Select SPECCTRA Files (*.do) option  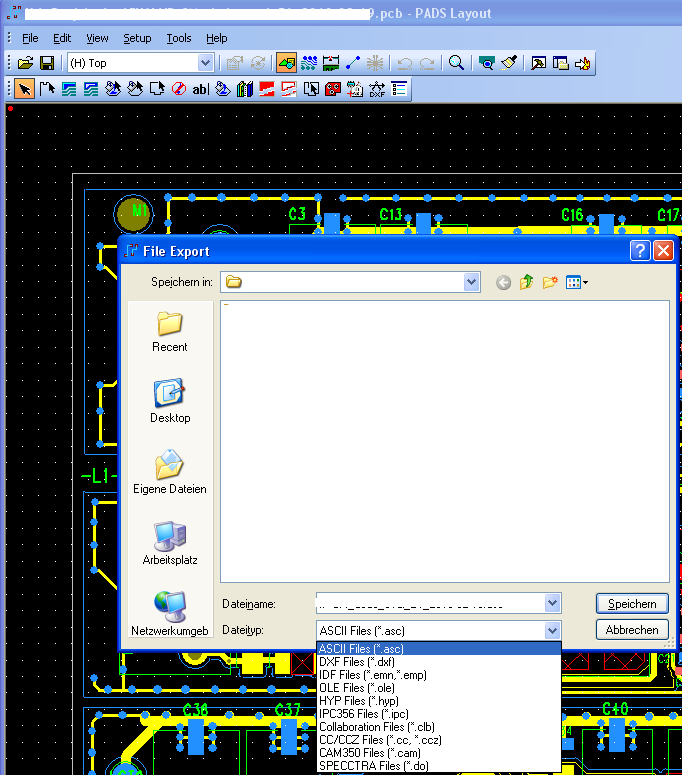click(439, 766)
